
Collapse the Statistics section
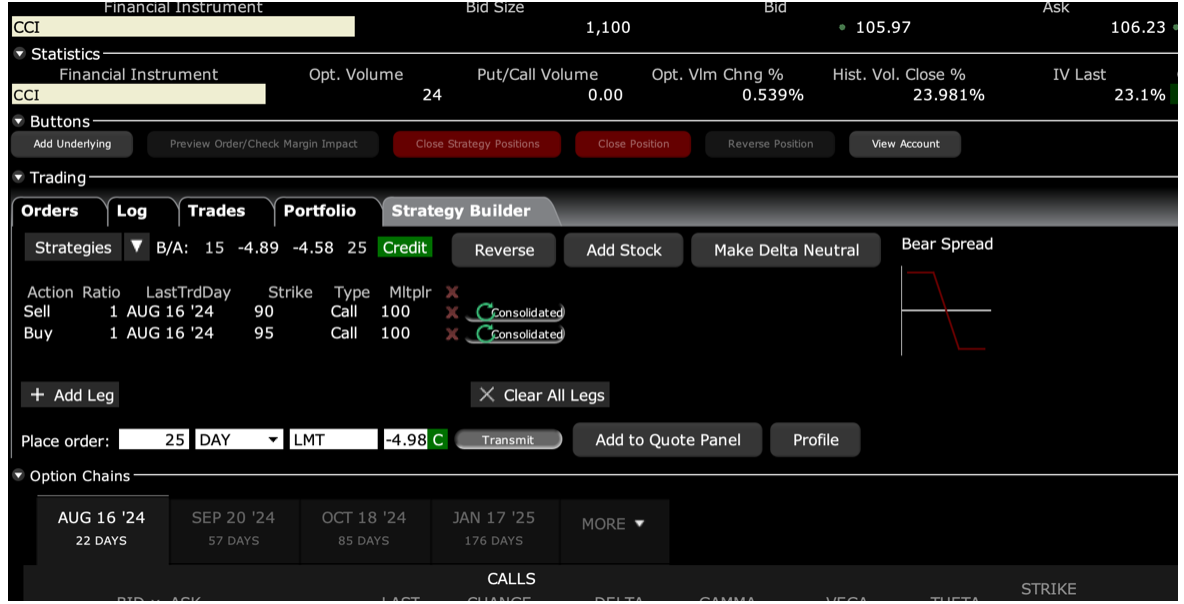(x=19, y=54)
